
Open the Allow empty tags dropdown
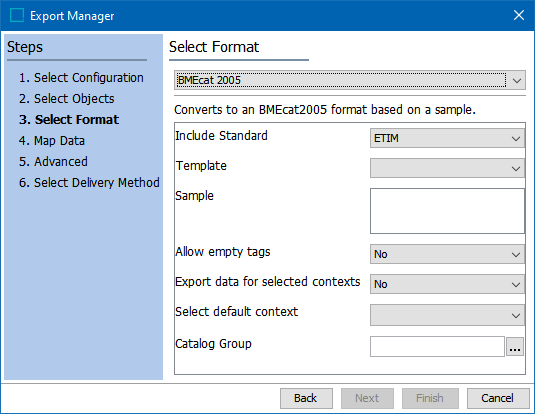(447, 254)
